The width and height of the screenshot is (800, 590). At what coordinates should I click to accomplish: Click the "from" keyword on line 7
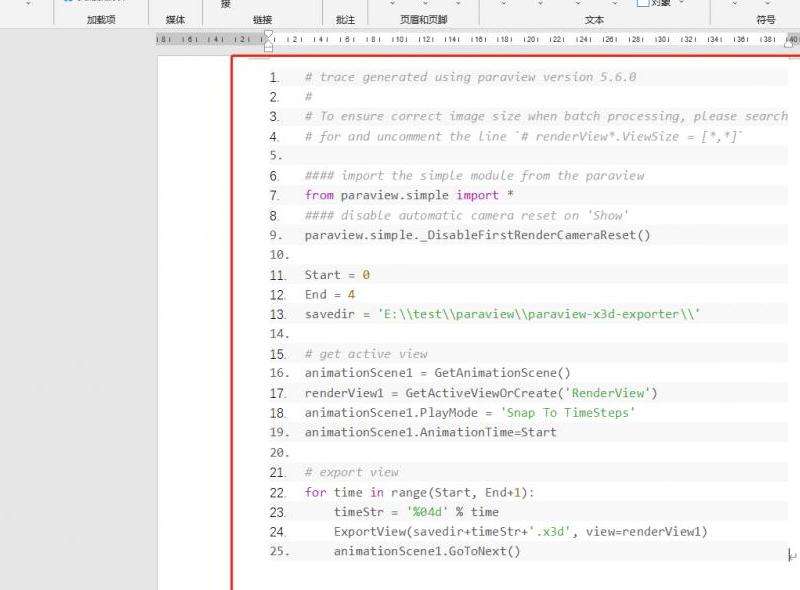tap(319, 195)
